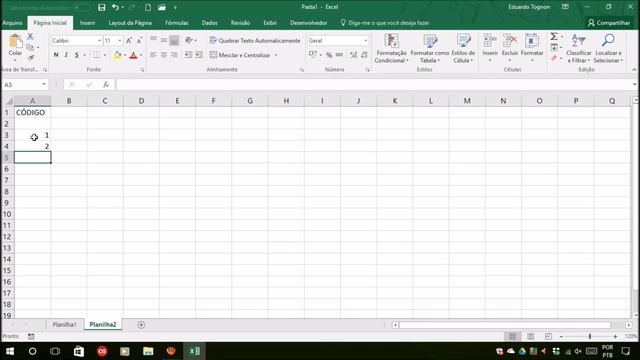Click AutoSum sigma icon
Viewport: 640px width, 360px height.
554,37
